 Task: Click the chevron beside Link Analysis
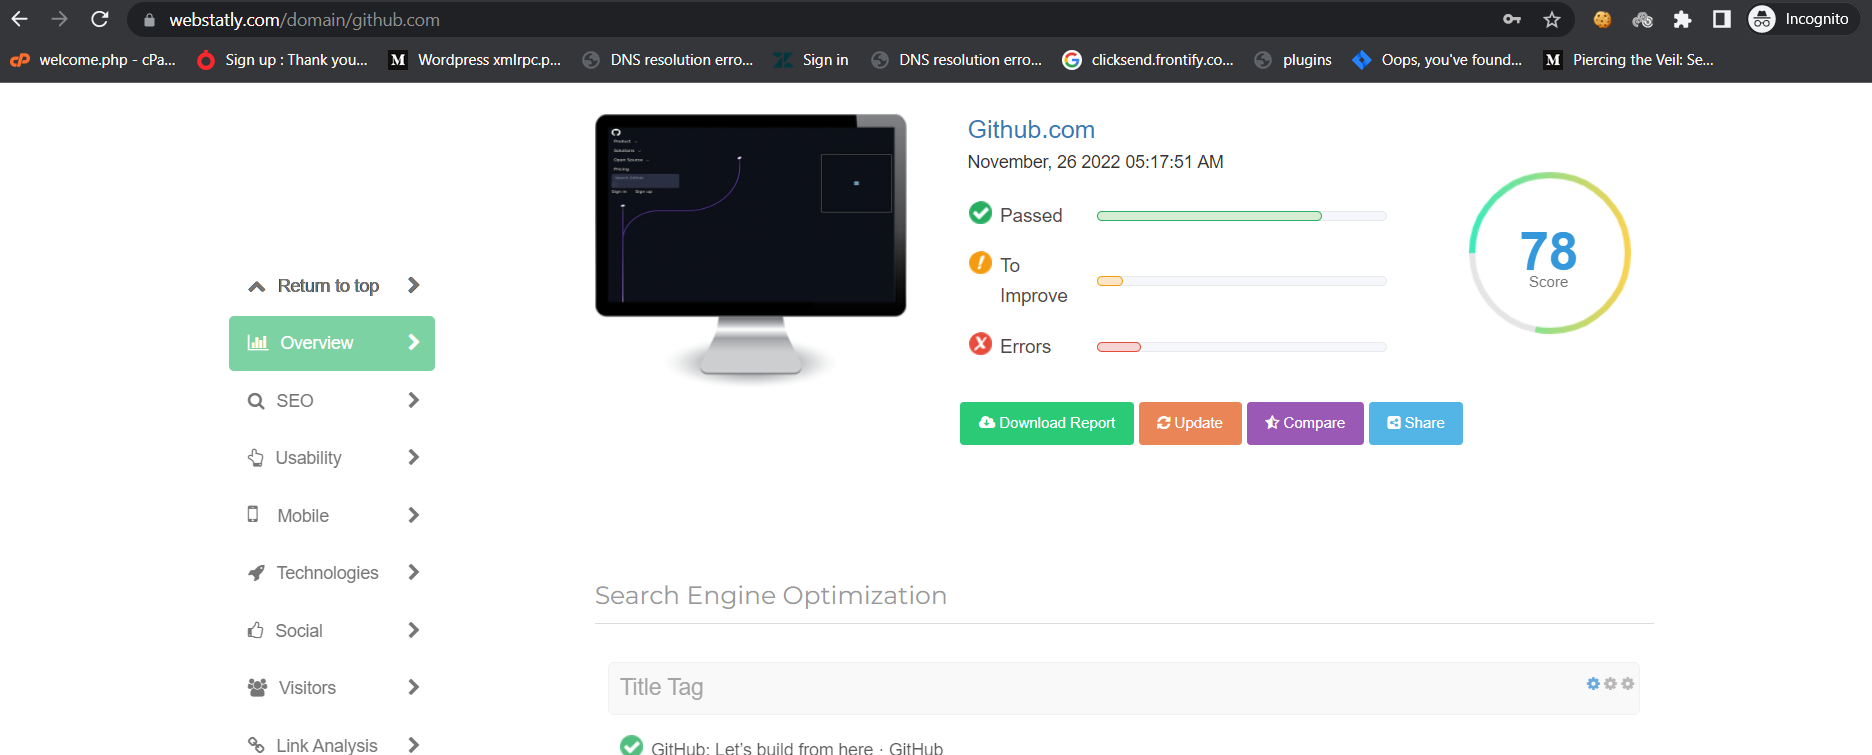click(x=414, y=745)
